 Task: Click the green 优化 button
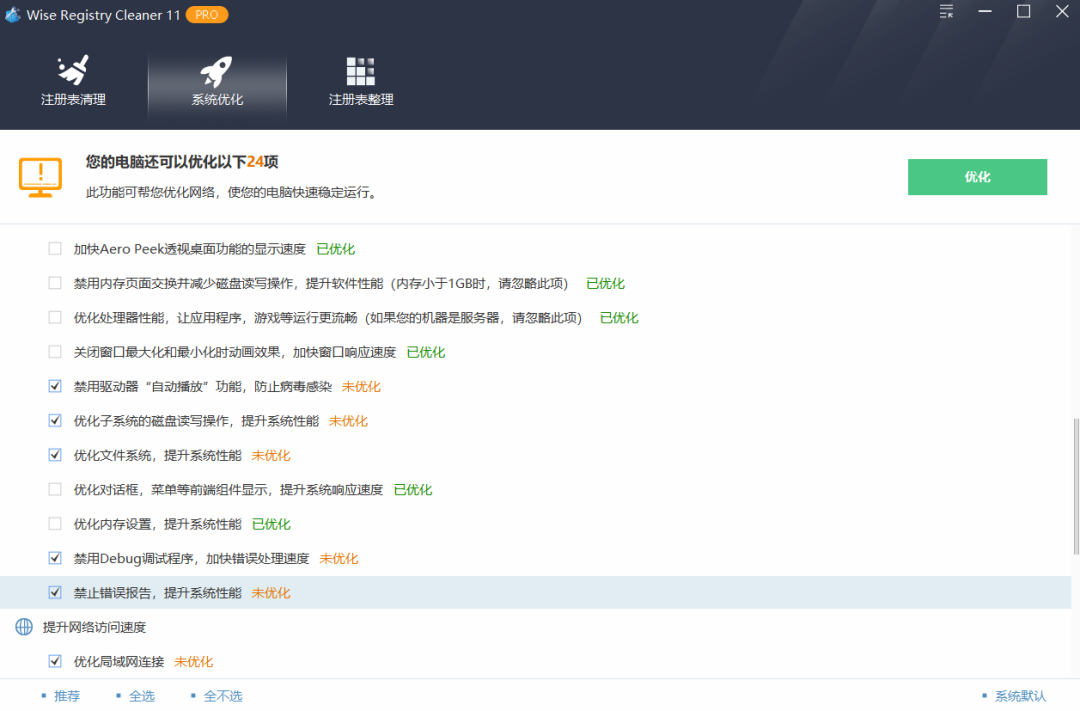coord(977,176)
